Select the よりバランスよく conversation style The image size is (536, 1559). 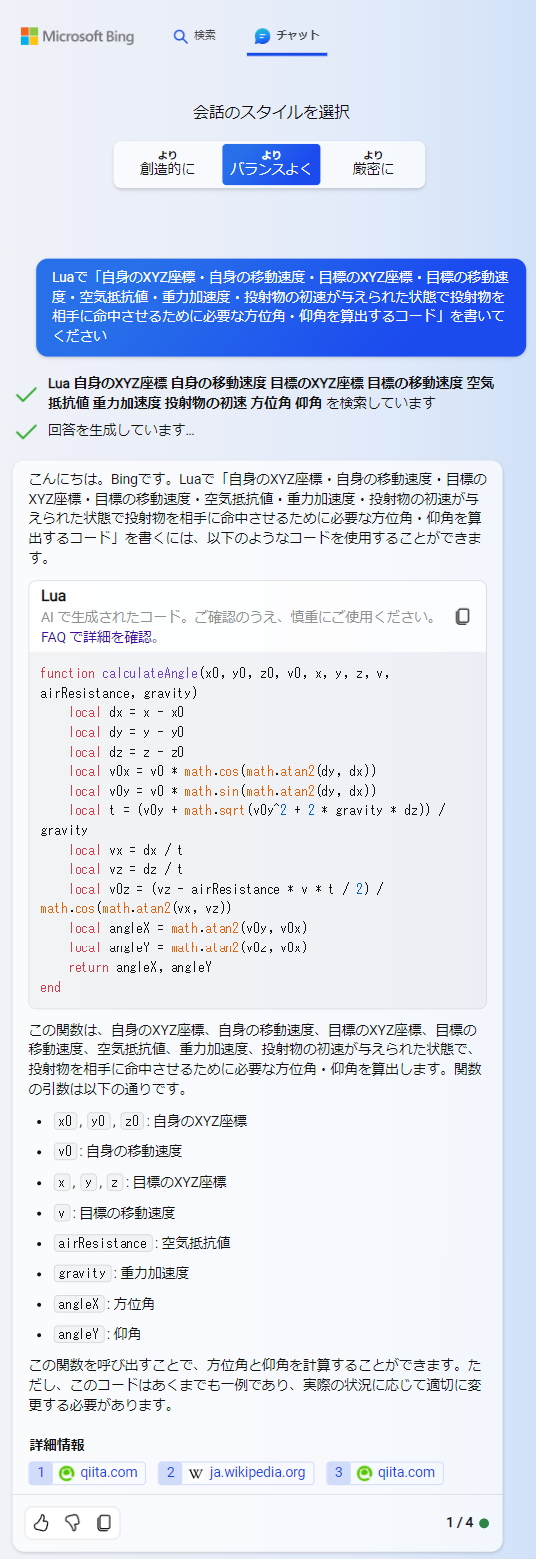(271, 164)
